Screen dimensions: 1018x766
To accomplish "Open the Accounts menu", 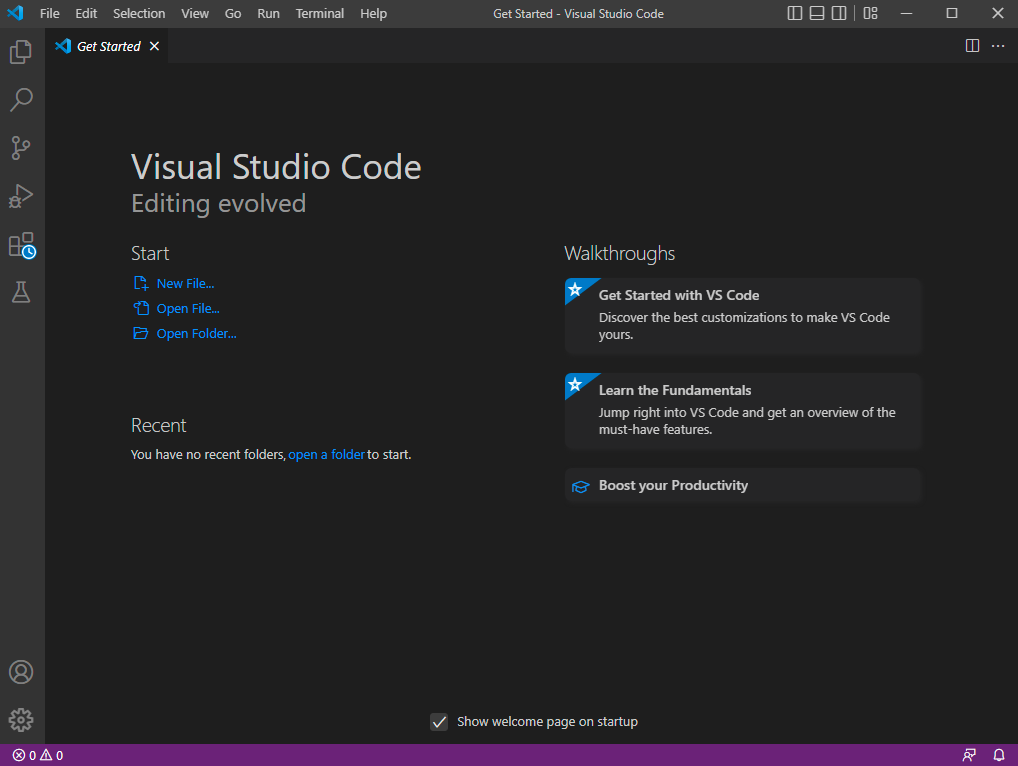I will [x=21, y=672].
